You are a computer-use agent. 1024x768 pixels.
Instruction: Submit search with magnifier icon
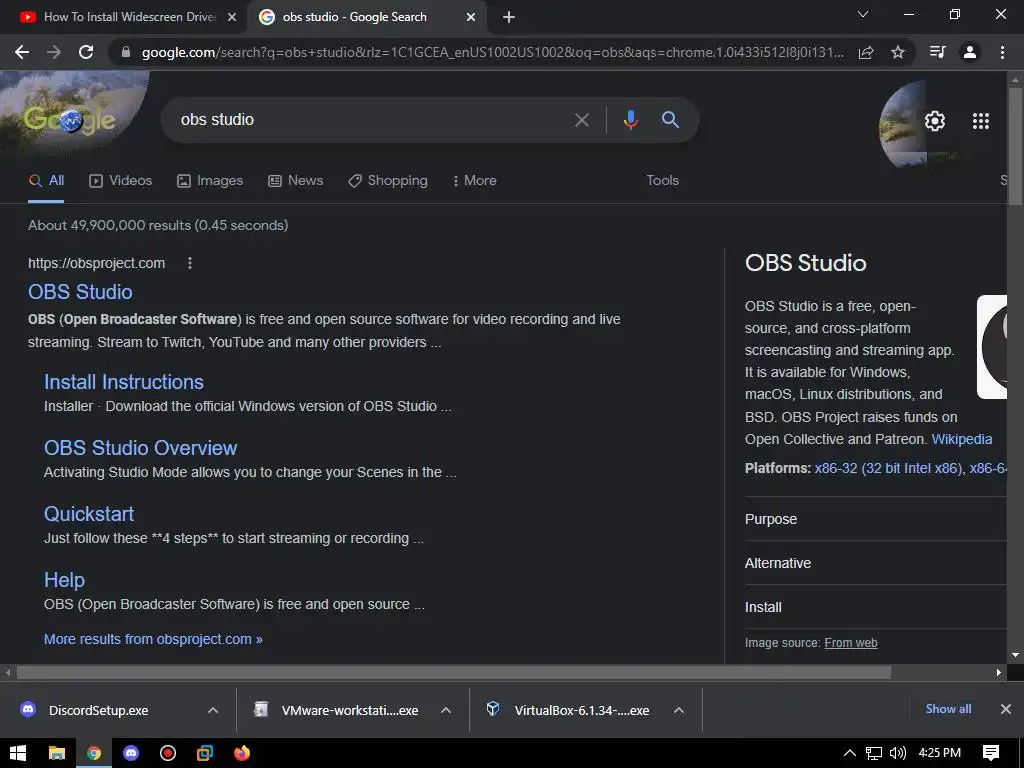pyautogui.click(x=670, y=120)
